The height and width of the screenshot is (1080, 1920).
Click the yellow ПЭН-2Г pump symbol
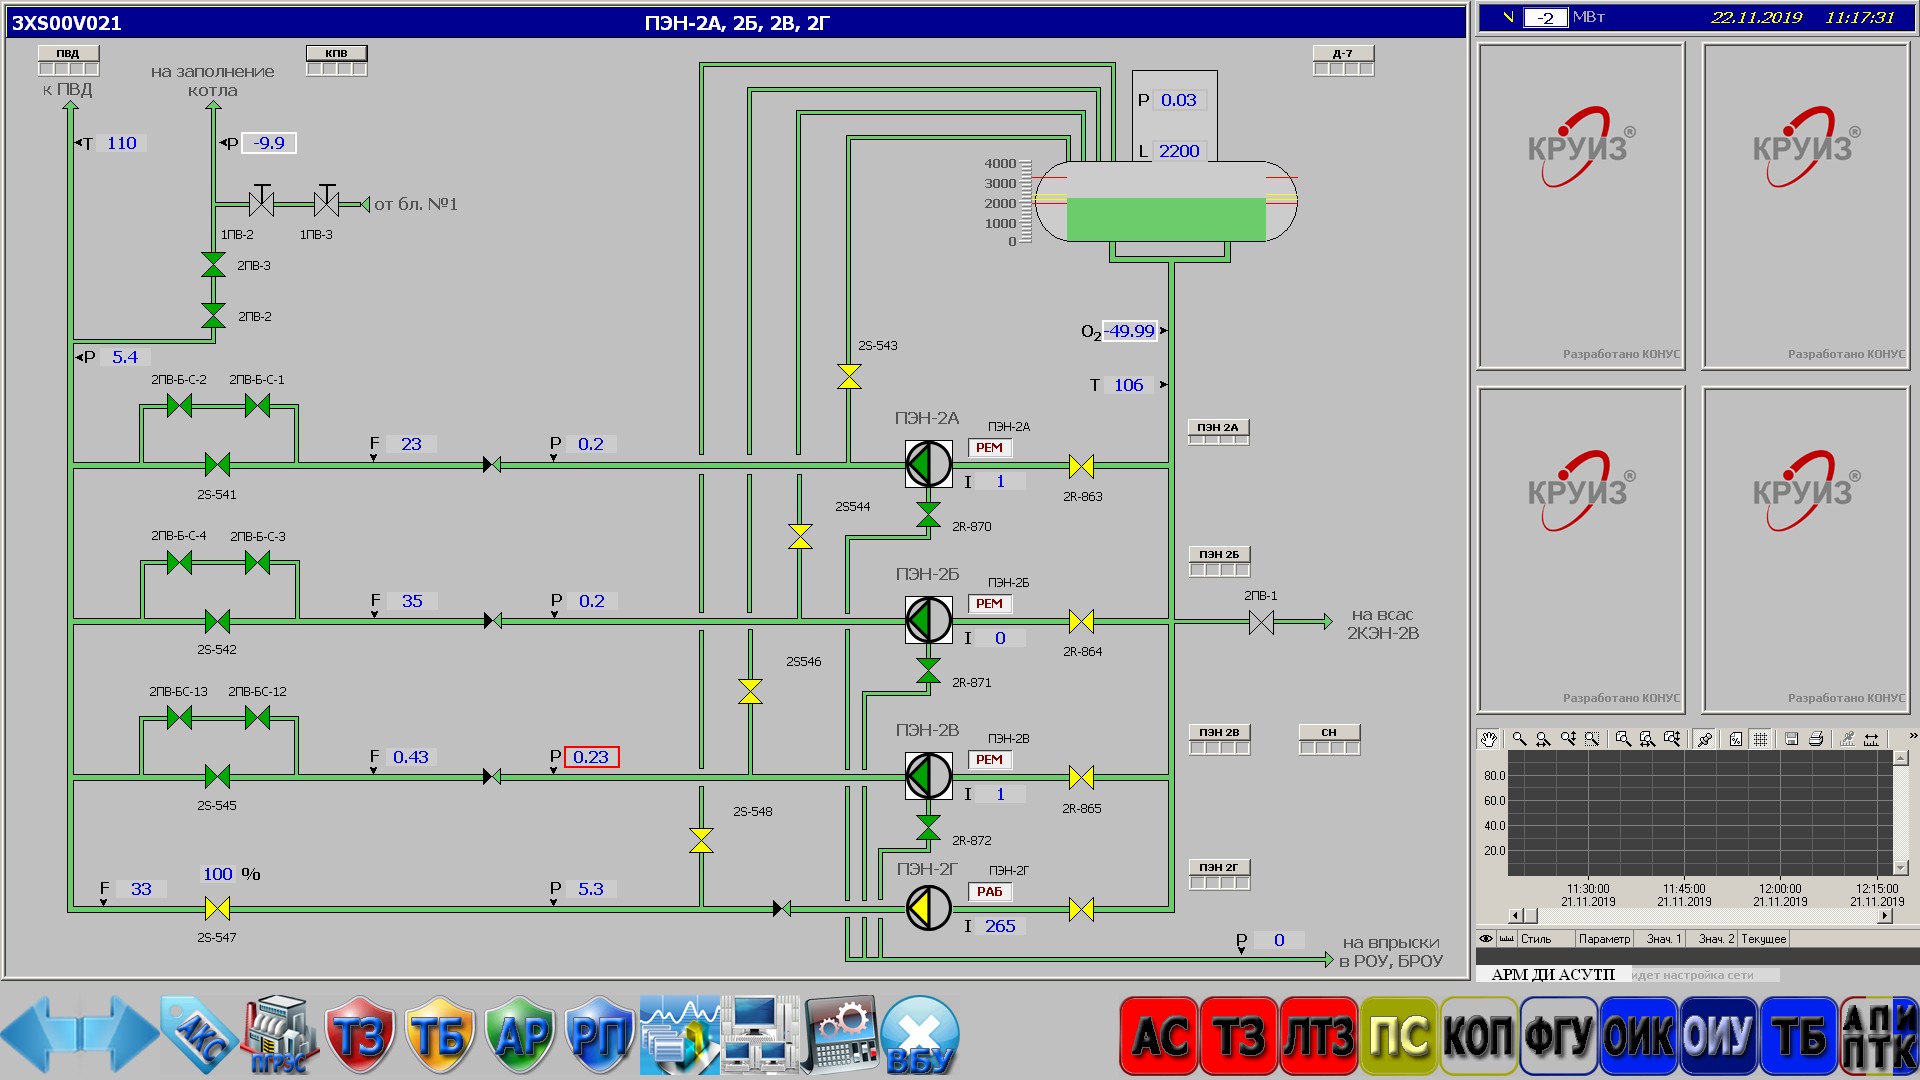coord(928,908)
